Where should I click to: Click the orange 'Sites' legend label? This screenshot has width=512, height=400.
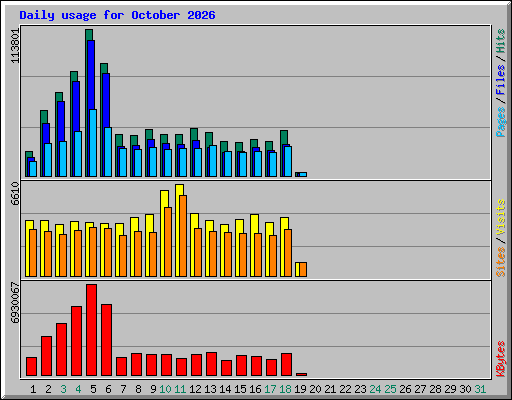(501, 262)
